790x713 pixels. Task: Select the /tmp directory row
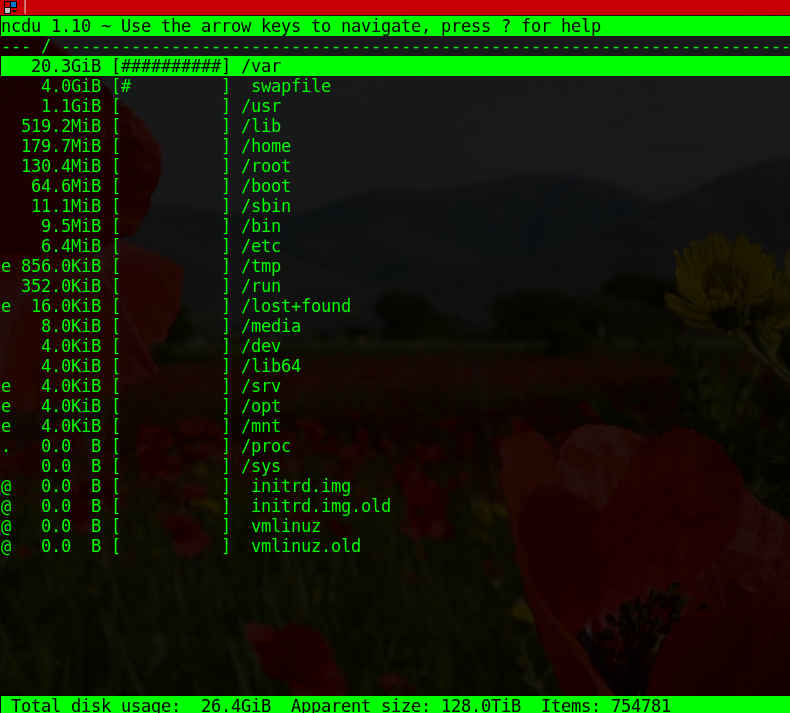pos(395,266)
